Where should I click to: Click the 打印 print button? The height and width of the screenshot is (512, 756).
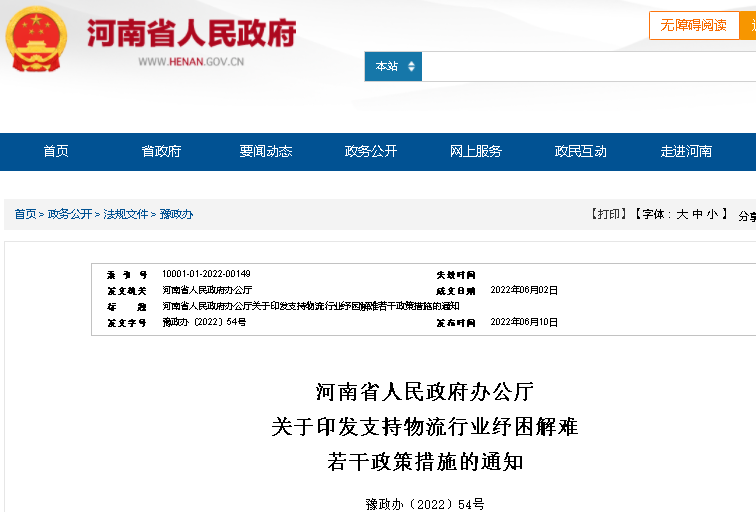(607, 214)
